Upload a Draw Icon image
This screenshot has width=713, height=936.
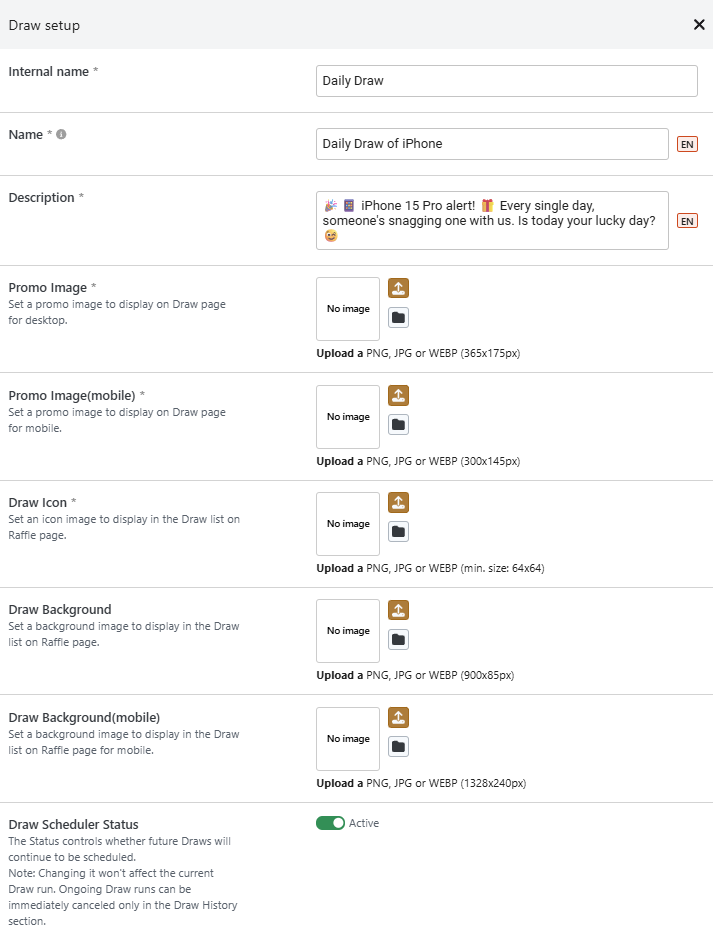[398, 502]
